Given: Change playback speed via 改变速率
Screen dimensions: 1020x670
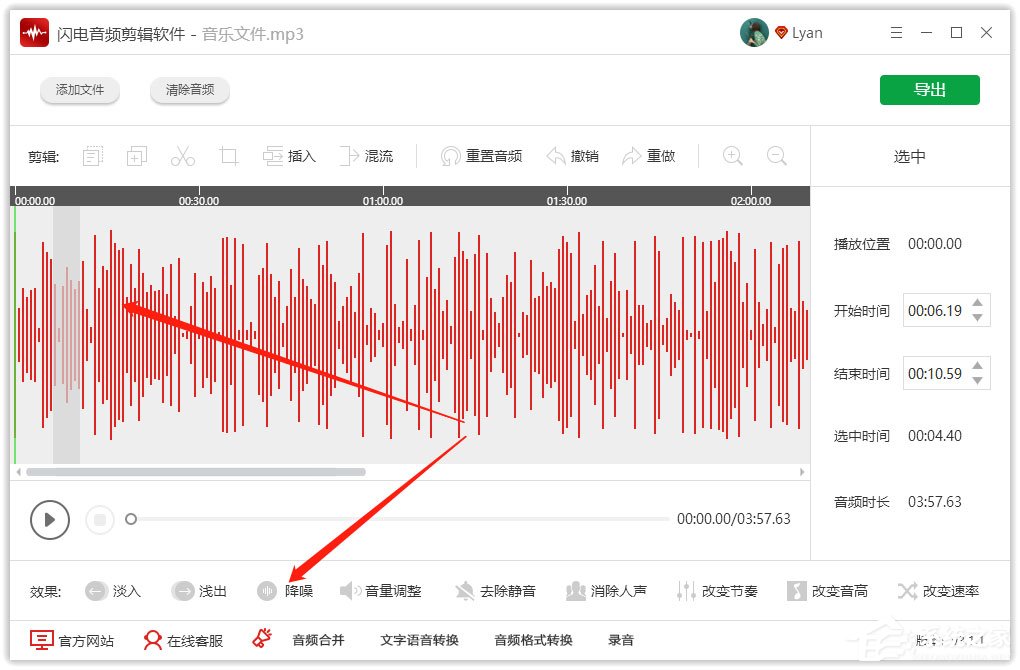Looking at the screenshot, I should click(x=938, y=590).
